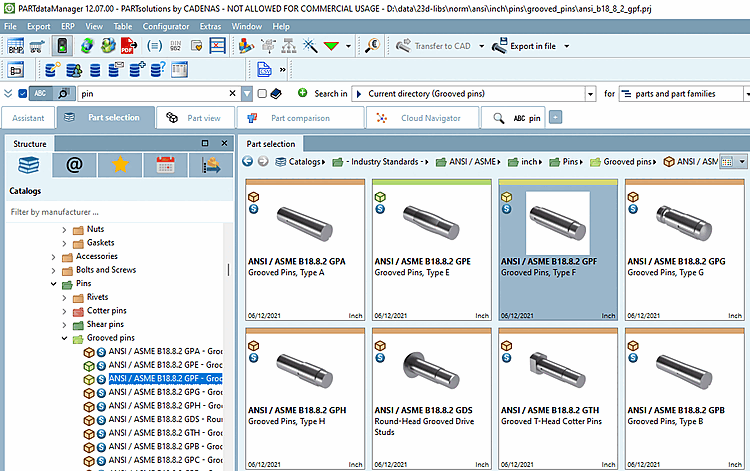Click the database with envelope icon
The width and height of the screenshot is (750, 471).
point(116,70)
